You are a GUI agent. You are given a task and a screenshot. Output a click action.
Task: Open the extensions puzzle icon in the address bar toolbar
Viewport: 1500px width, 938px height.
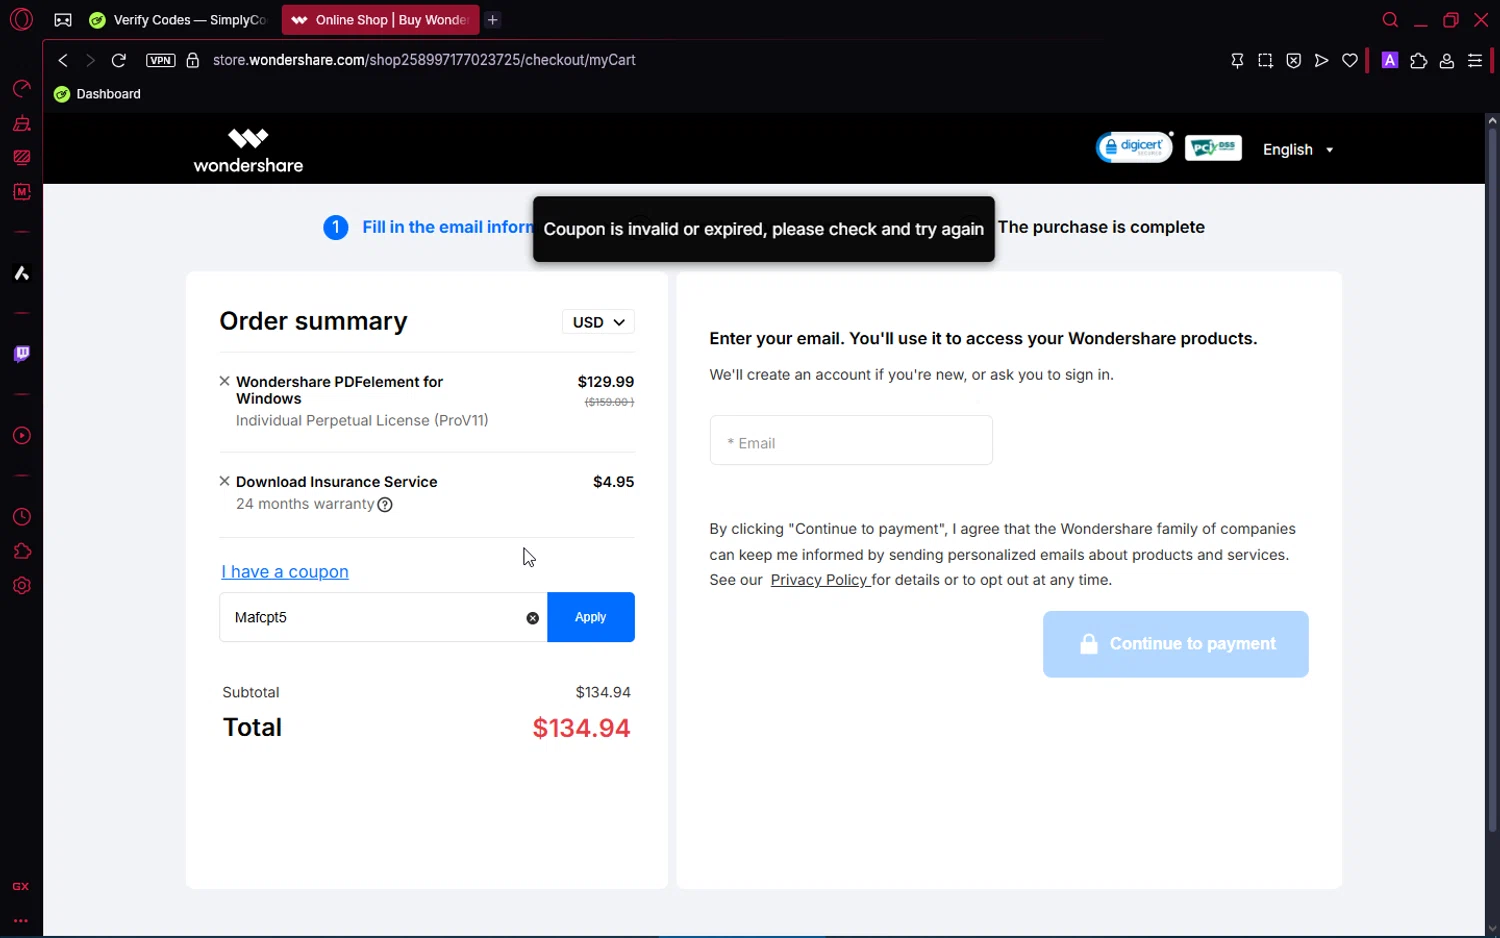(x=1418, y=61)
